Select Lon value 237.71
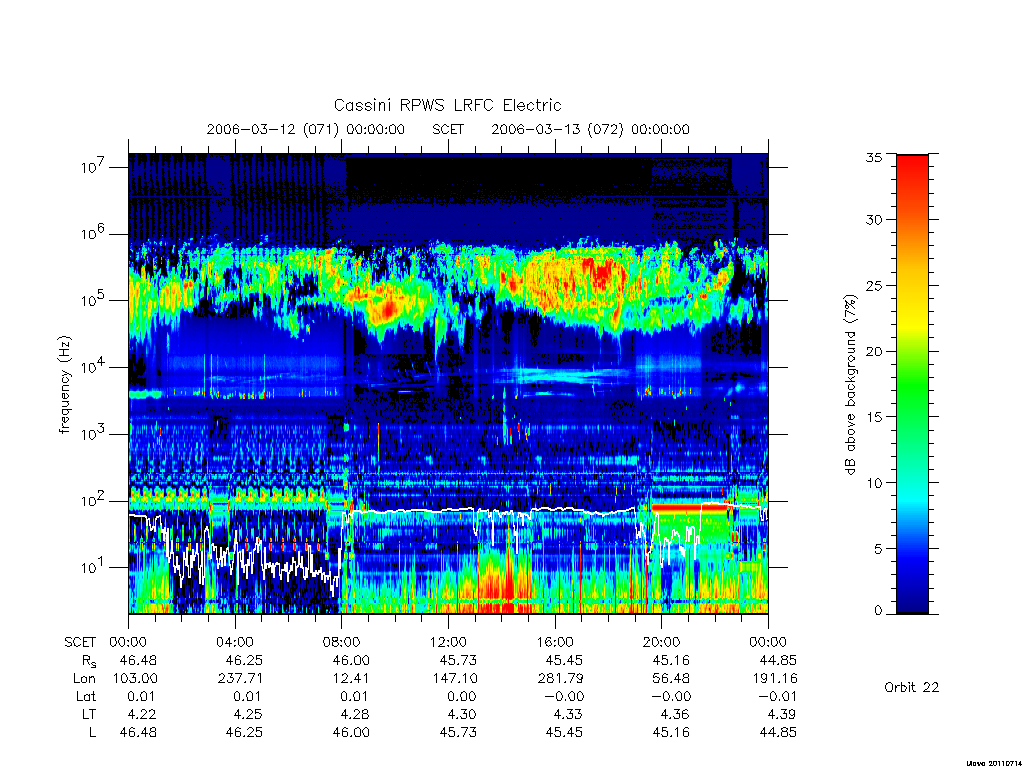Viewport: 1024px width, 768px height. click(x=240, y=679)
